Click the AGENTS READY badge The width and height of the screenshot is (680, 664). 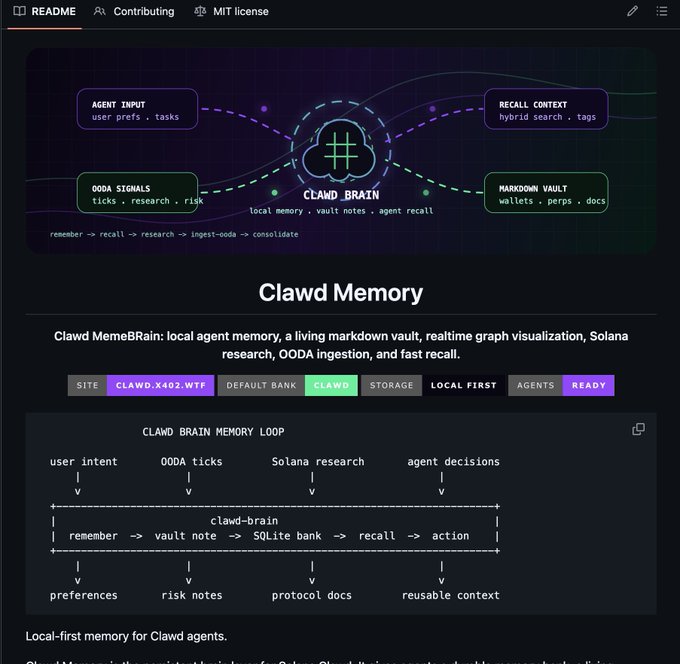click(x=561, y=386)
